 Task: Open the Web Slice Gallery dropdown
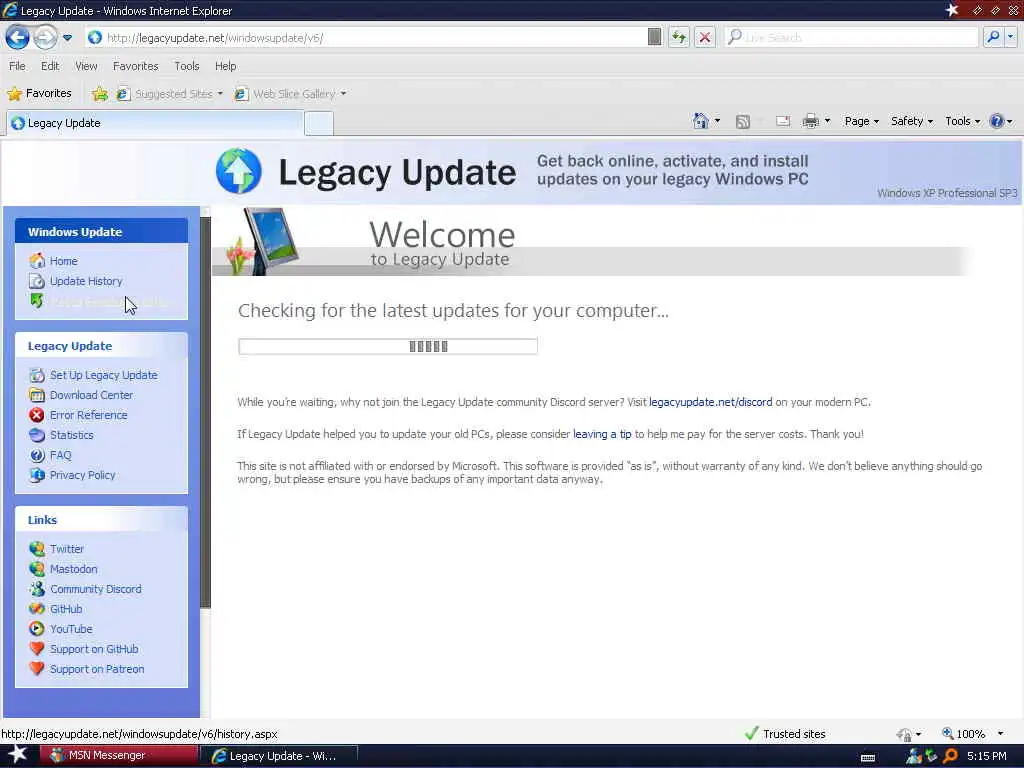pyautogui.click(x=291, y=94)
